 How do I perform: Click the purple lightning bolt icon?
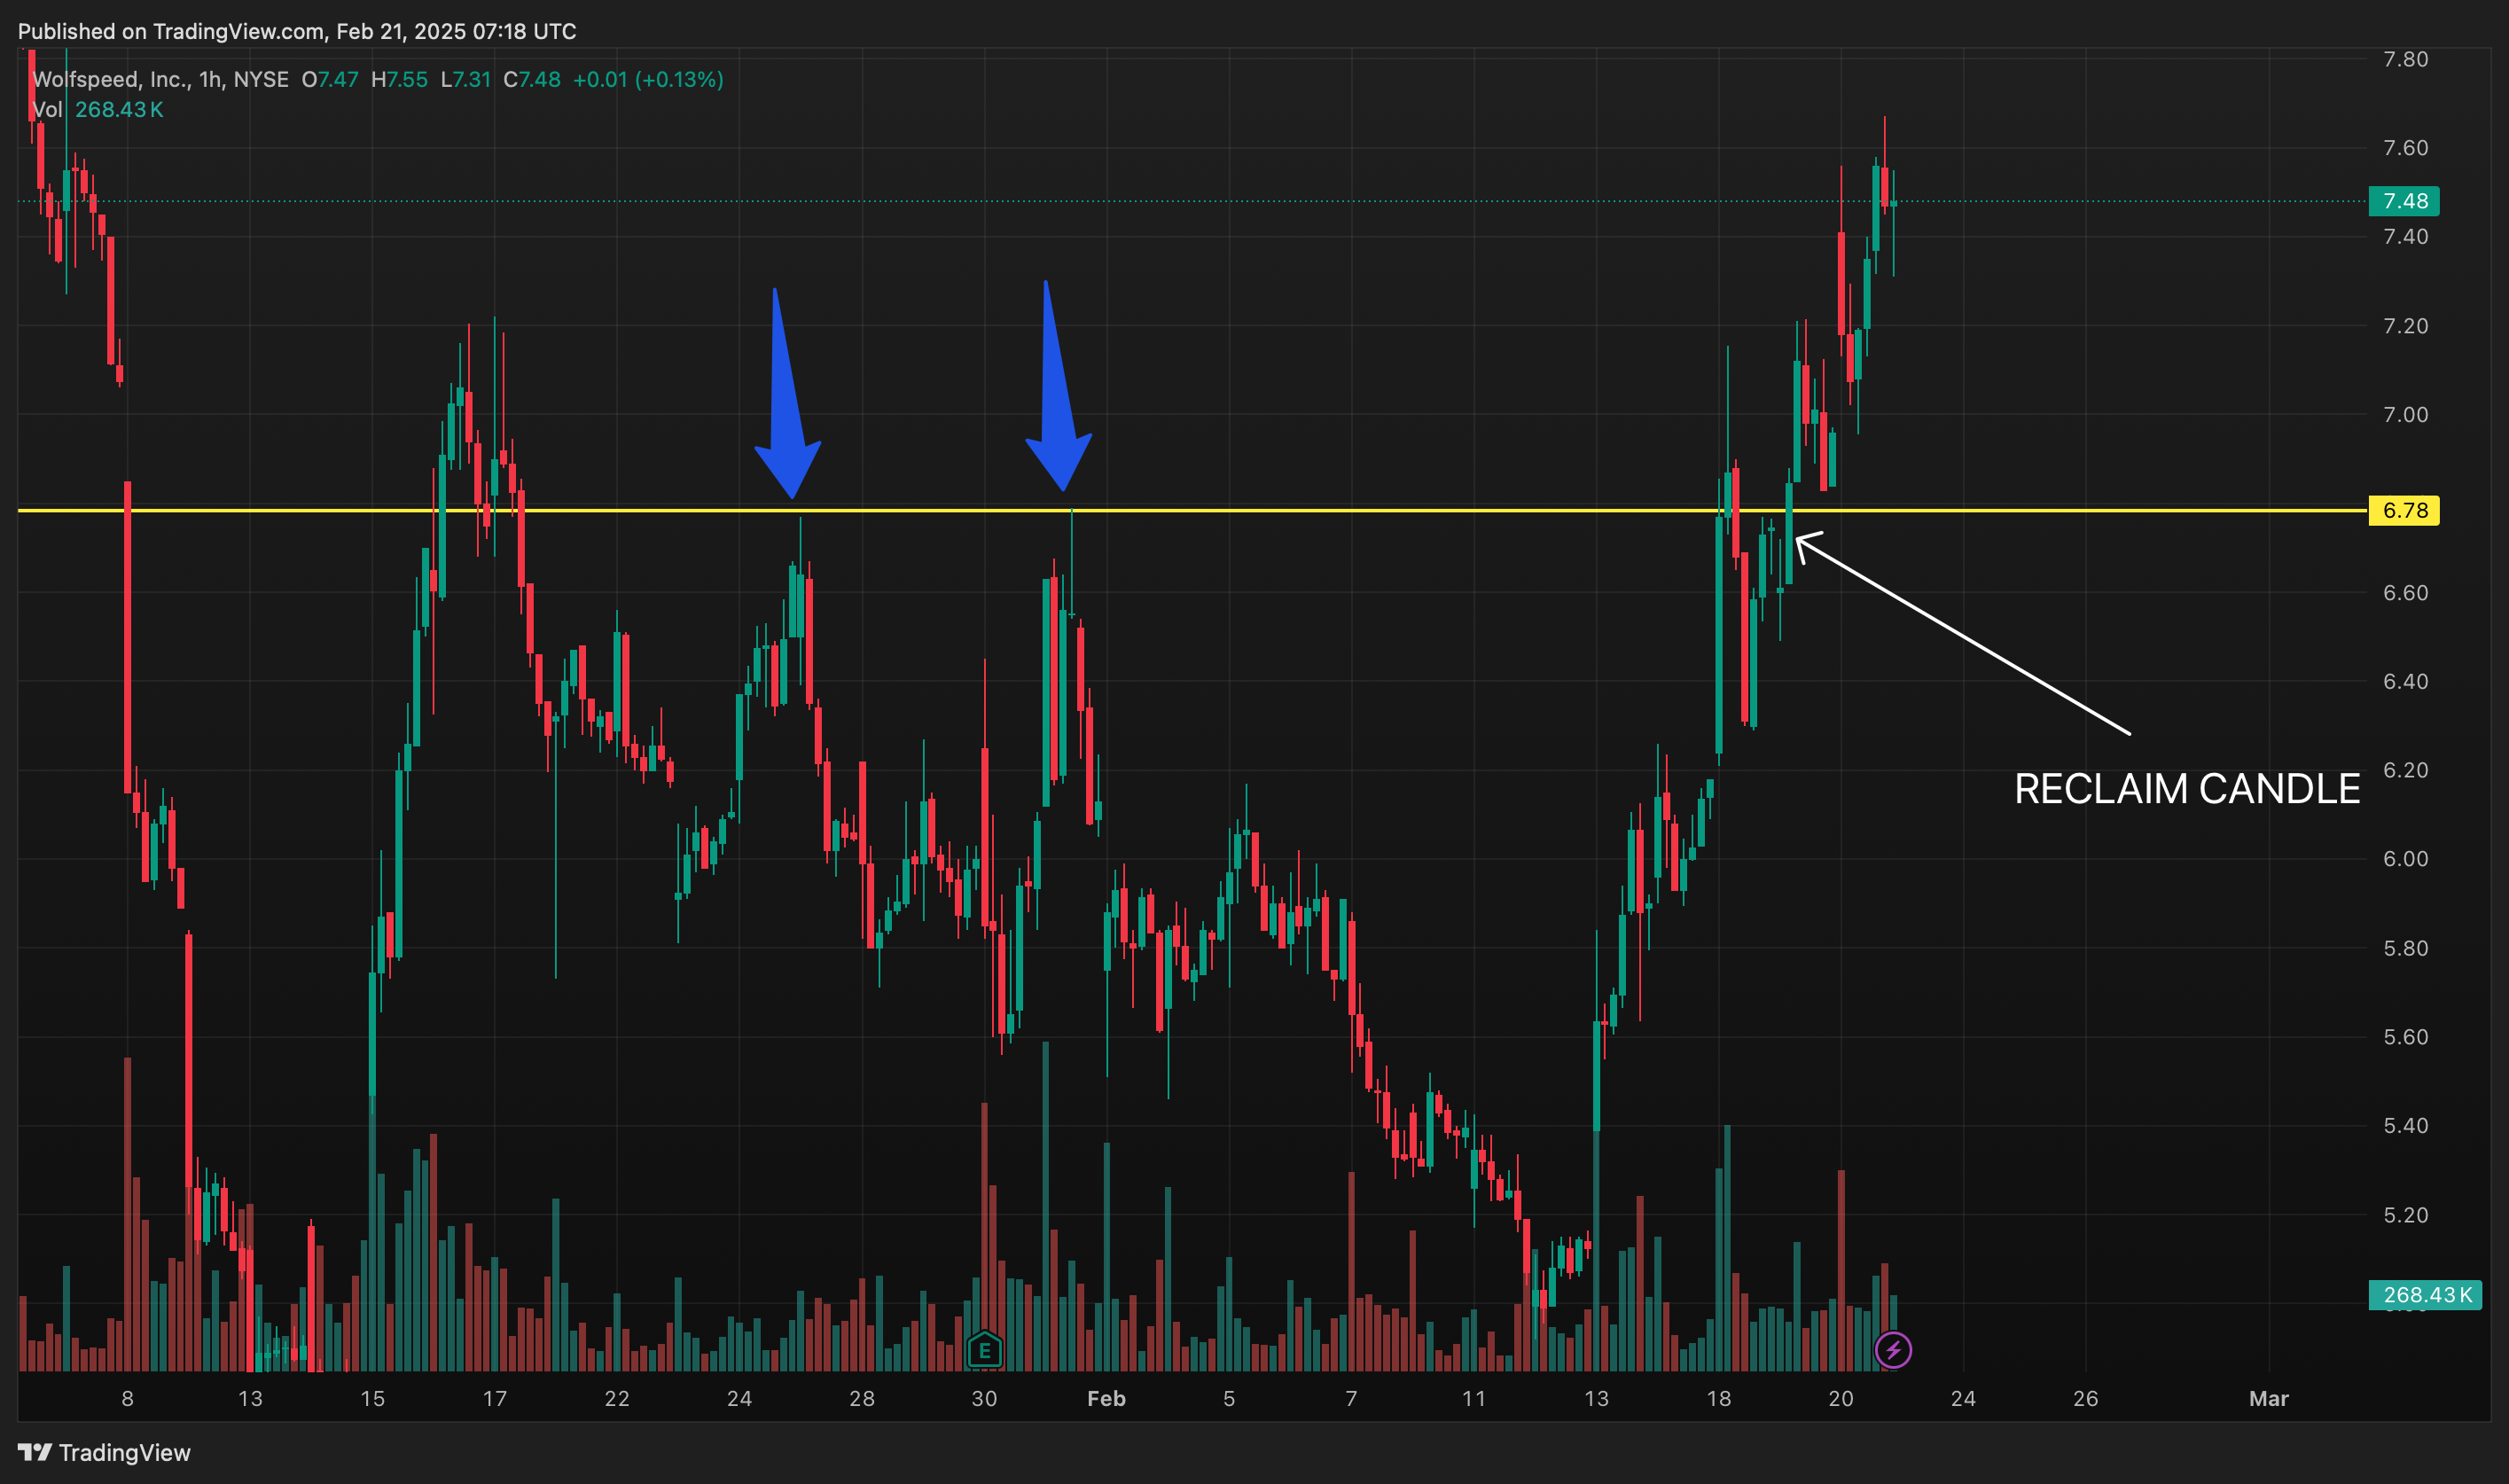(x=1892, y=1351)
